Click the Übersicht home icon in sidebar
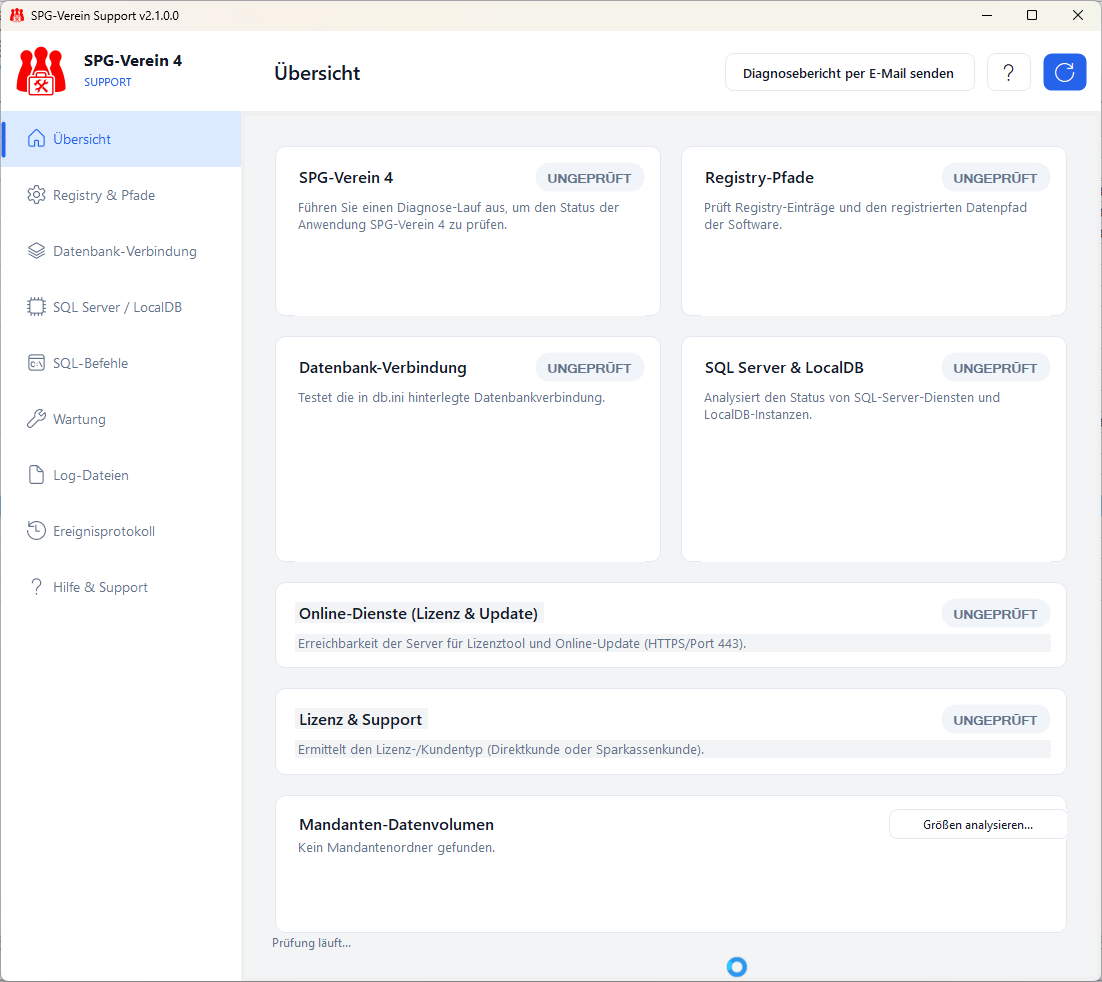 tap(36, 138)
